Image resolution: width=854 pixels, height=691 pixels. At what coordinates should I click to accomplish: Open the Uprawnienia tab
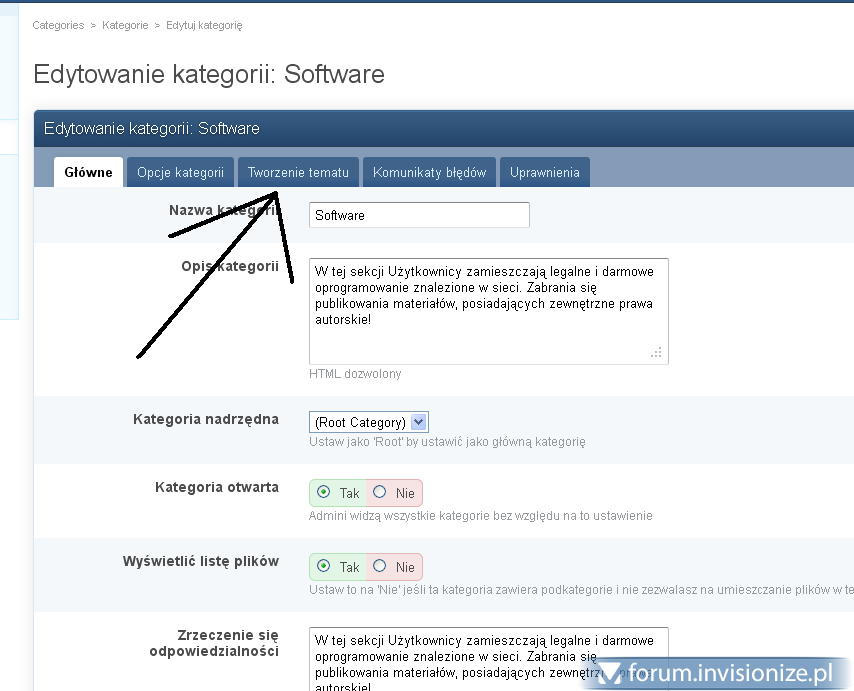(x=544, y=172)
